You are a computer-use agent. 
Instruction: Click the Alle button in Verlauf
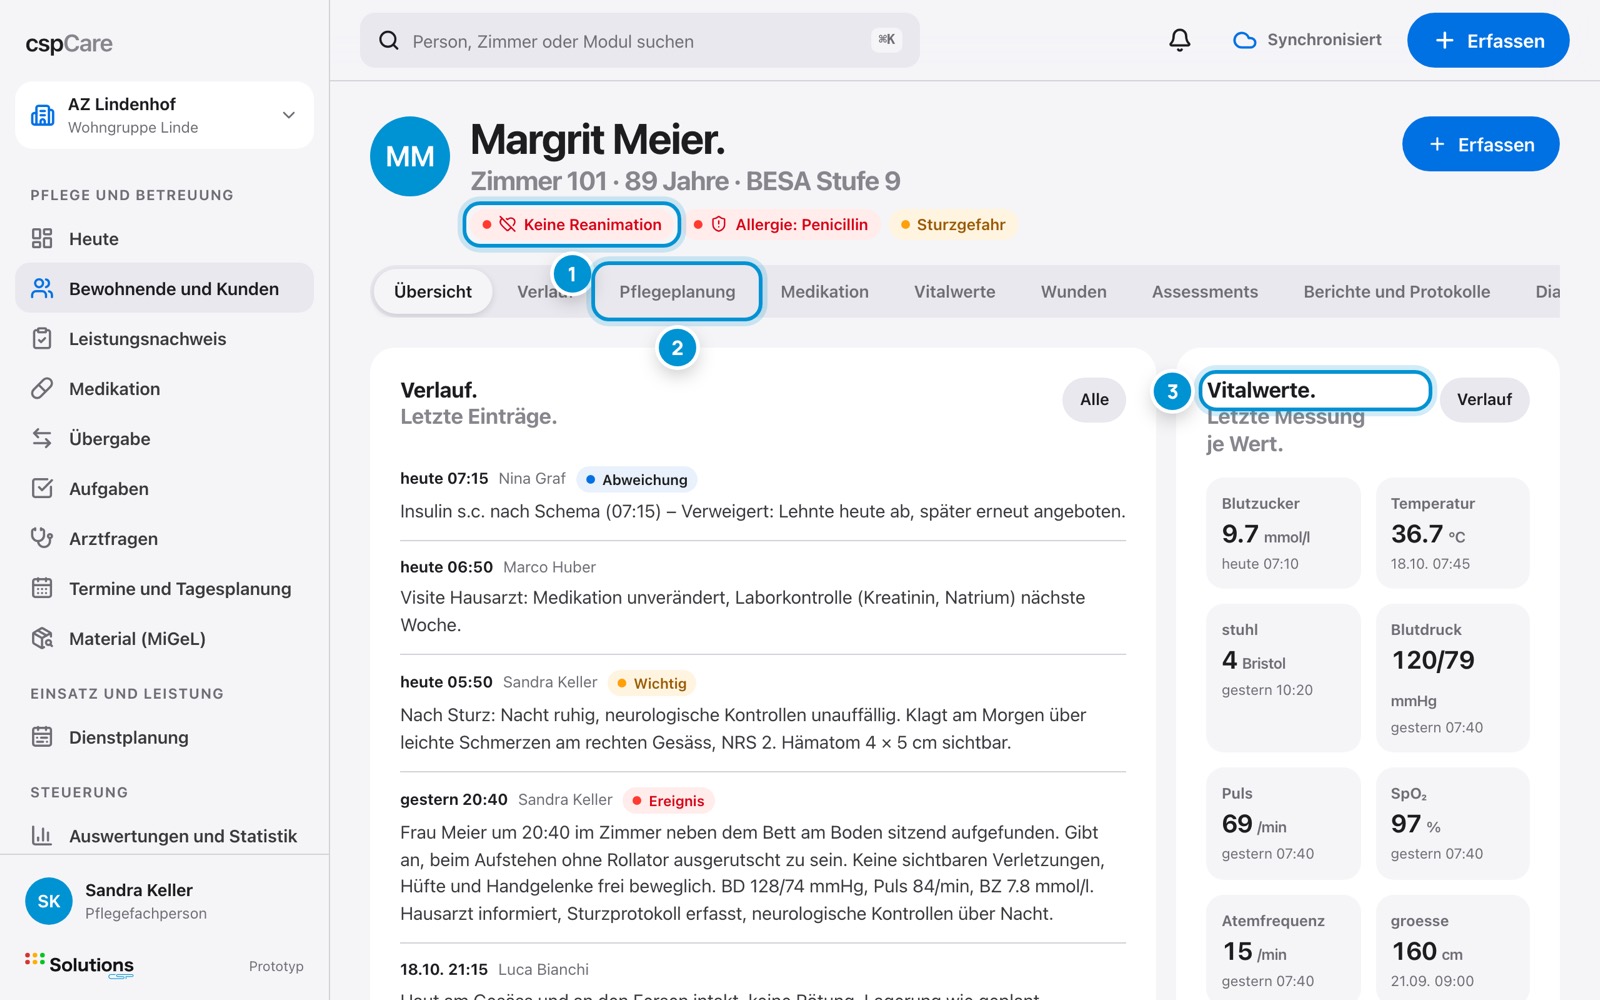click(1094, 399)
